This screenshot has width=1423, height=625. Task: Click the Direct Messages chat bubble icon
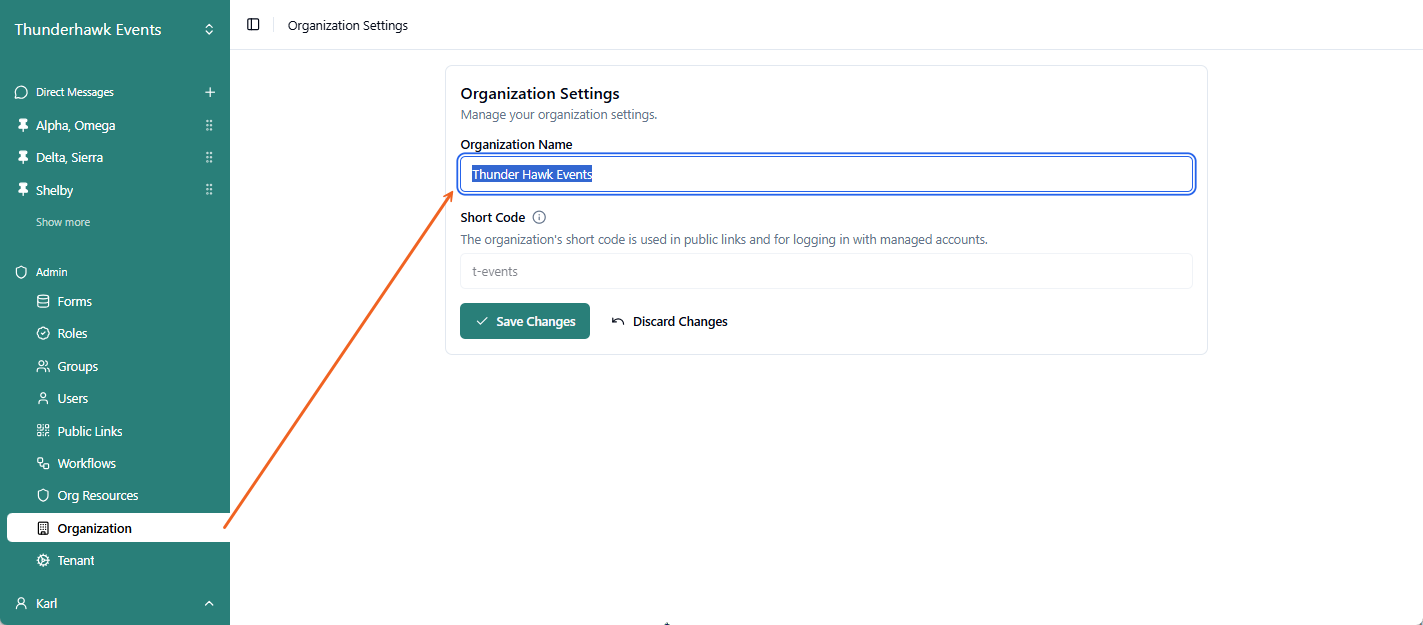(21, 92)
